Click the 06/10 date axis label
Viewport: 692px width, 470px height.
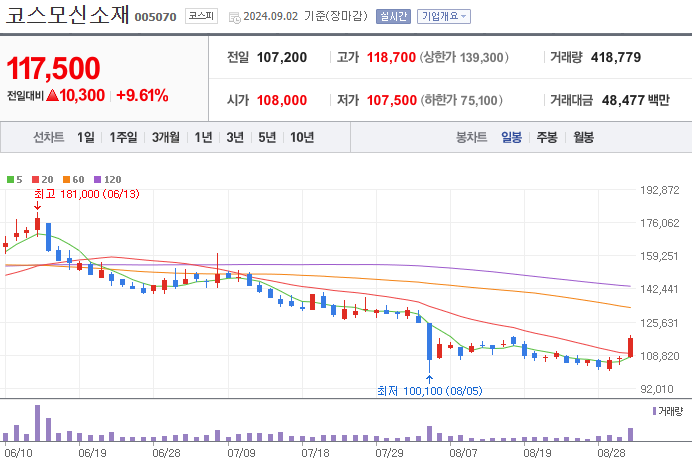click(18, 453)
